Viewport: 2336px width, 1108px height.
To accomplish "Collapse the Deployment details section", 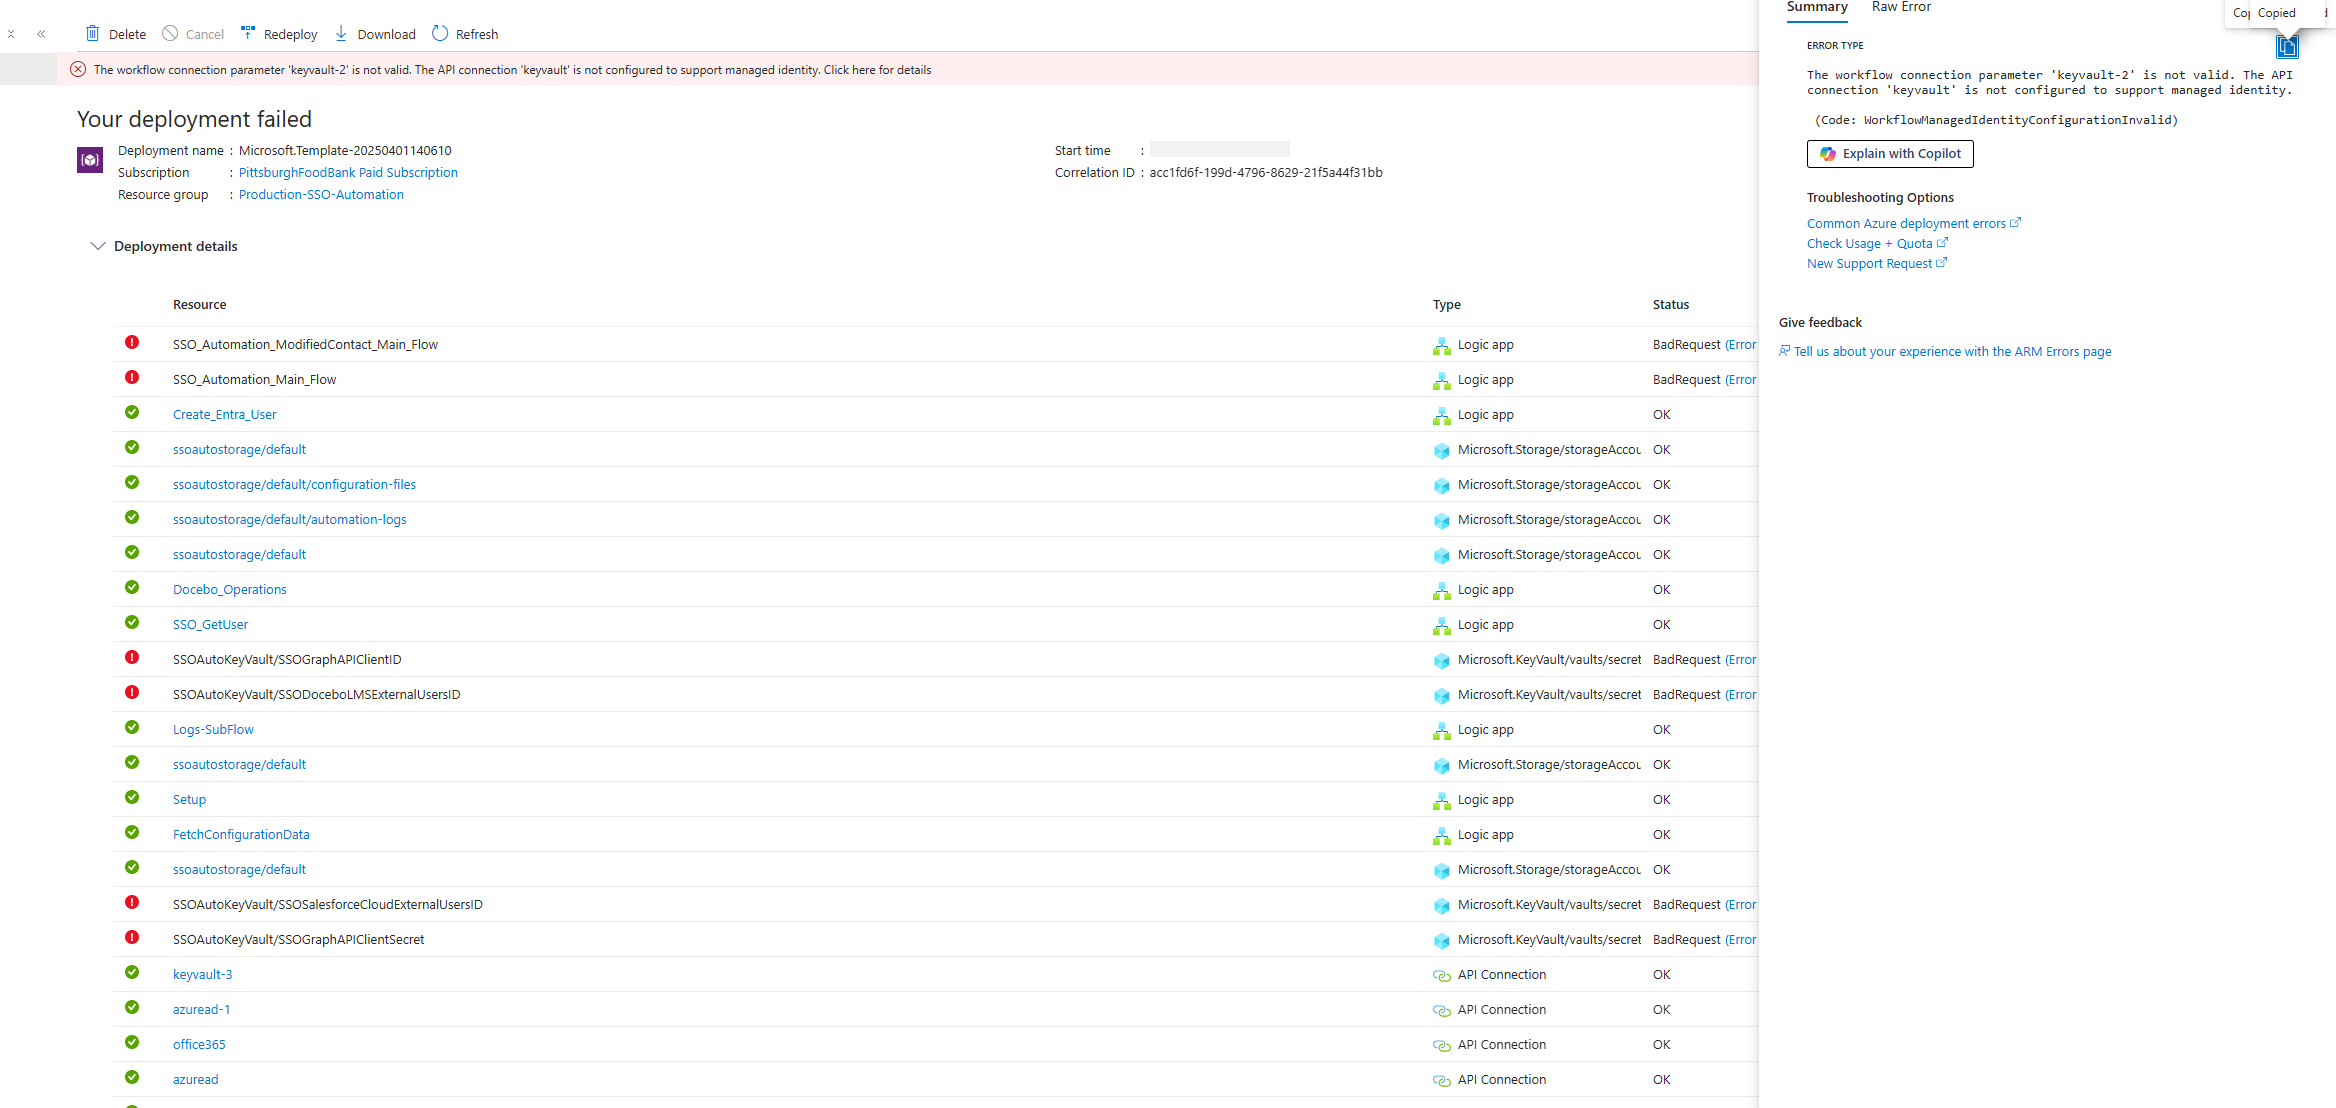I will point(98,246).
